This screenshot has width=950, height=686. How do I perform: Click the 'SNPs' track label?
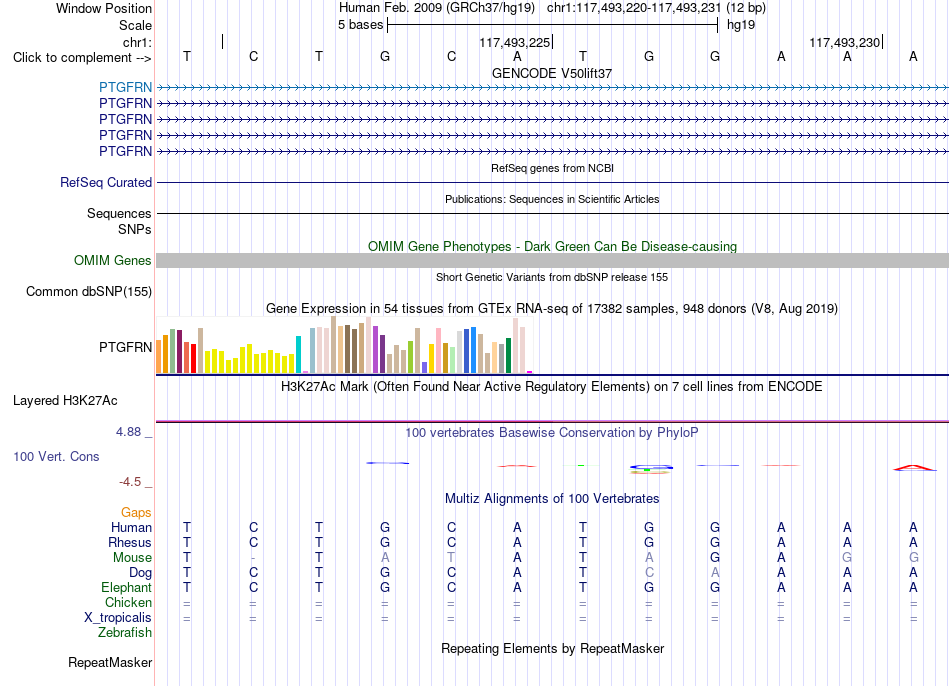click(x=135, y=229)
